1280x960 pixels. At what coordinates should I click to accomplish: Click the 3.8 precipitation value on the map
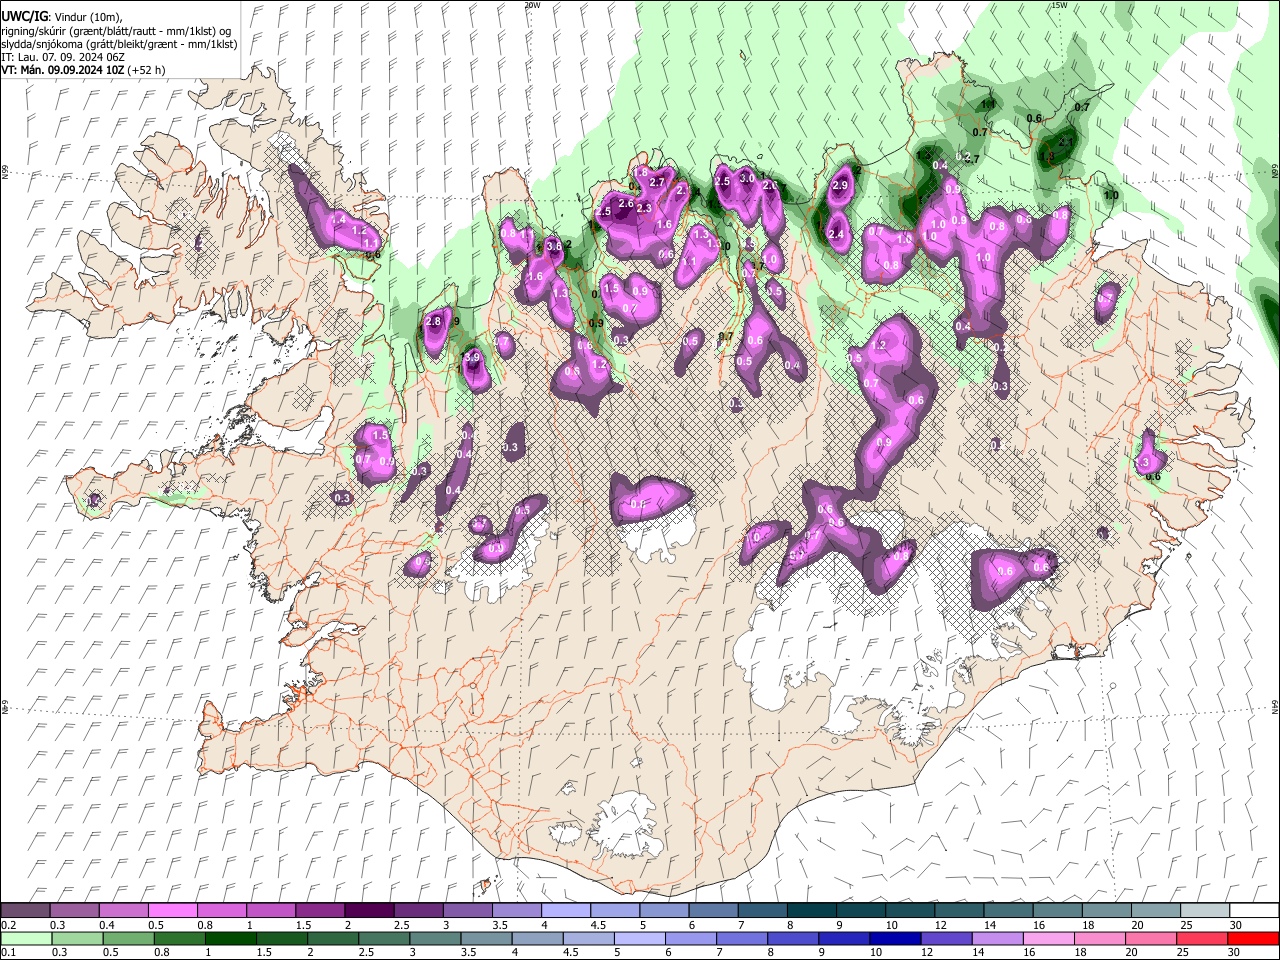(x=554, y=245)
